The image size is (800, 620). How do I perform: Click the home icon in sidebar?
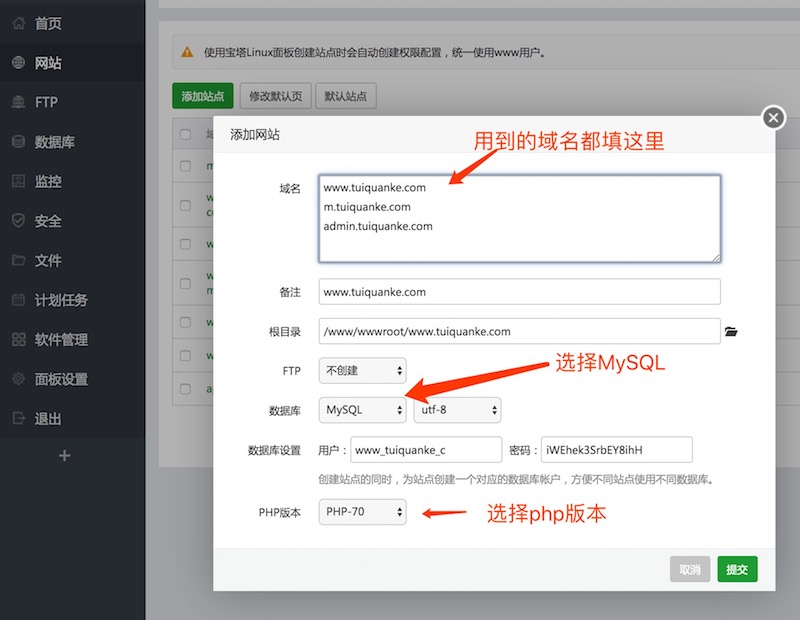point(18,23)
